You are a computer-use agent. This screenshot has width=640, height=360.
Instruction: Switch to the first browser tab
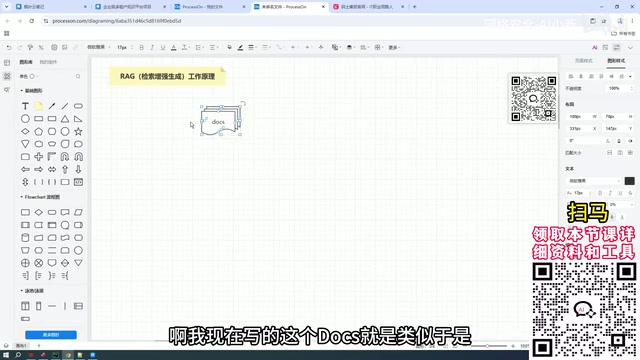click(x=50, y=7)
